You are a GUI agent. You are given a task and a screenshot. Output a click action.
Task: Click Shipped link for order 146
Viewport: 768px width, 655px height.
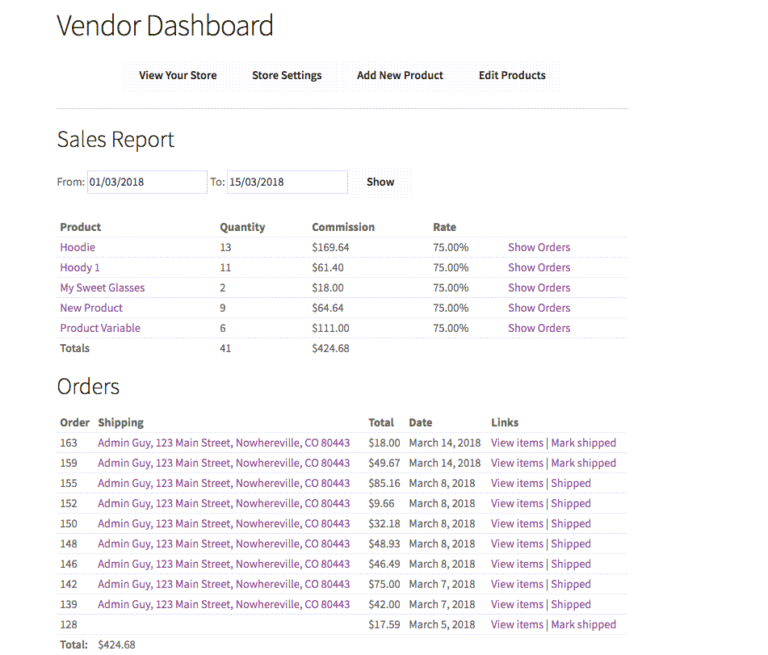571,564
